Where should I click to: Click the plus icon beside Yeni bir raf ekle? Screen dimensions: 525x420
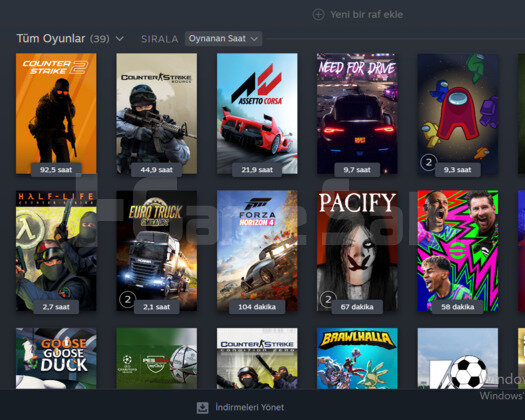[318, 15]
